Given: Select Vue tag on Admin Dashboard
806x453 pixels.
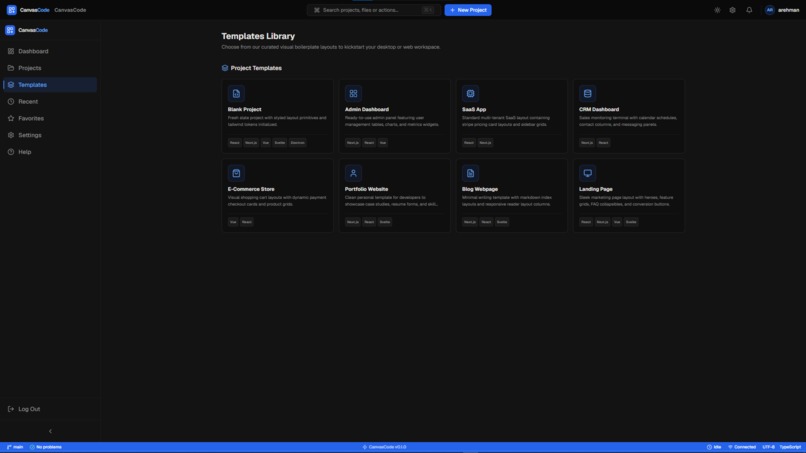Looking at the screenshot, I should [383, 142].
